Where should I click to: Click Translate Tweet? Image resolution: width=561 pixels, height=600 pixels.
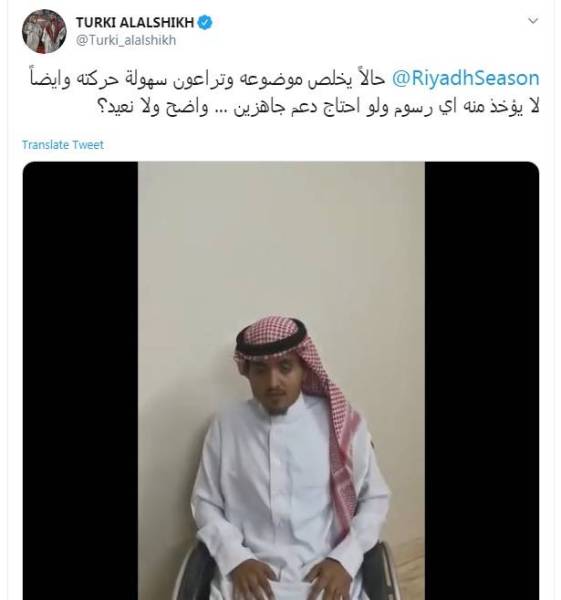point(63,145)
